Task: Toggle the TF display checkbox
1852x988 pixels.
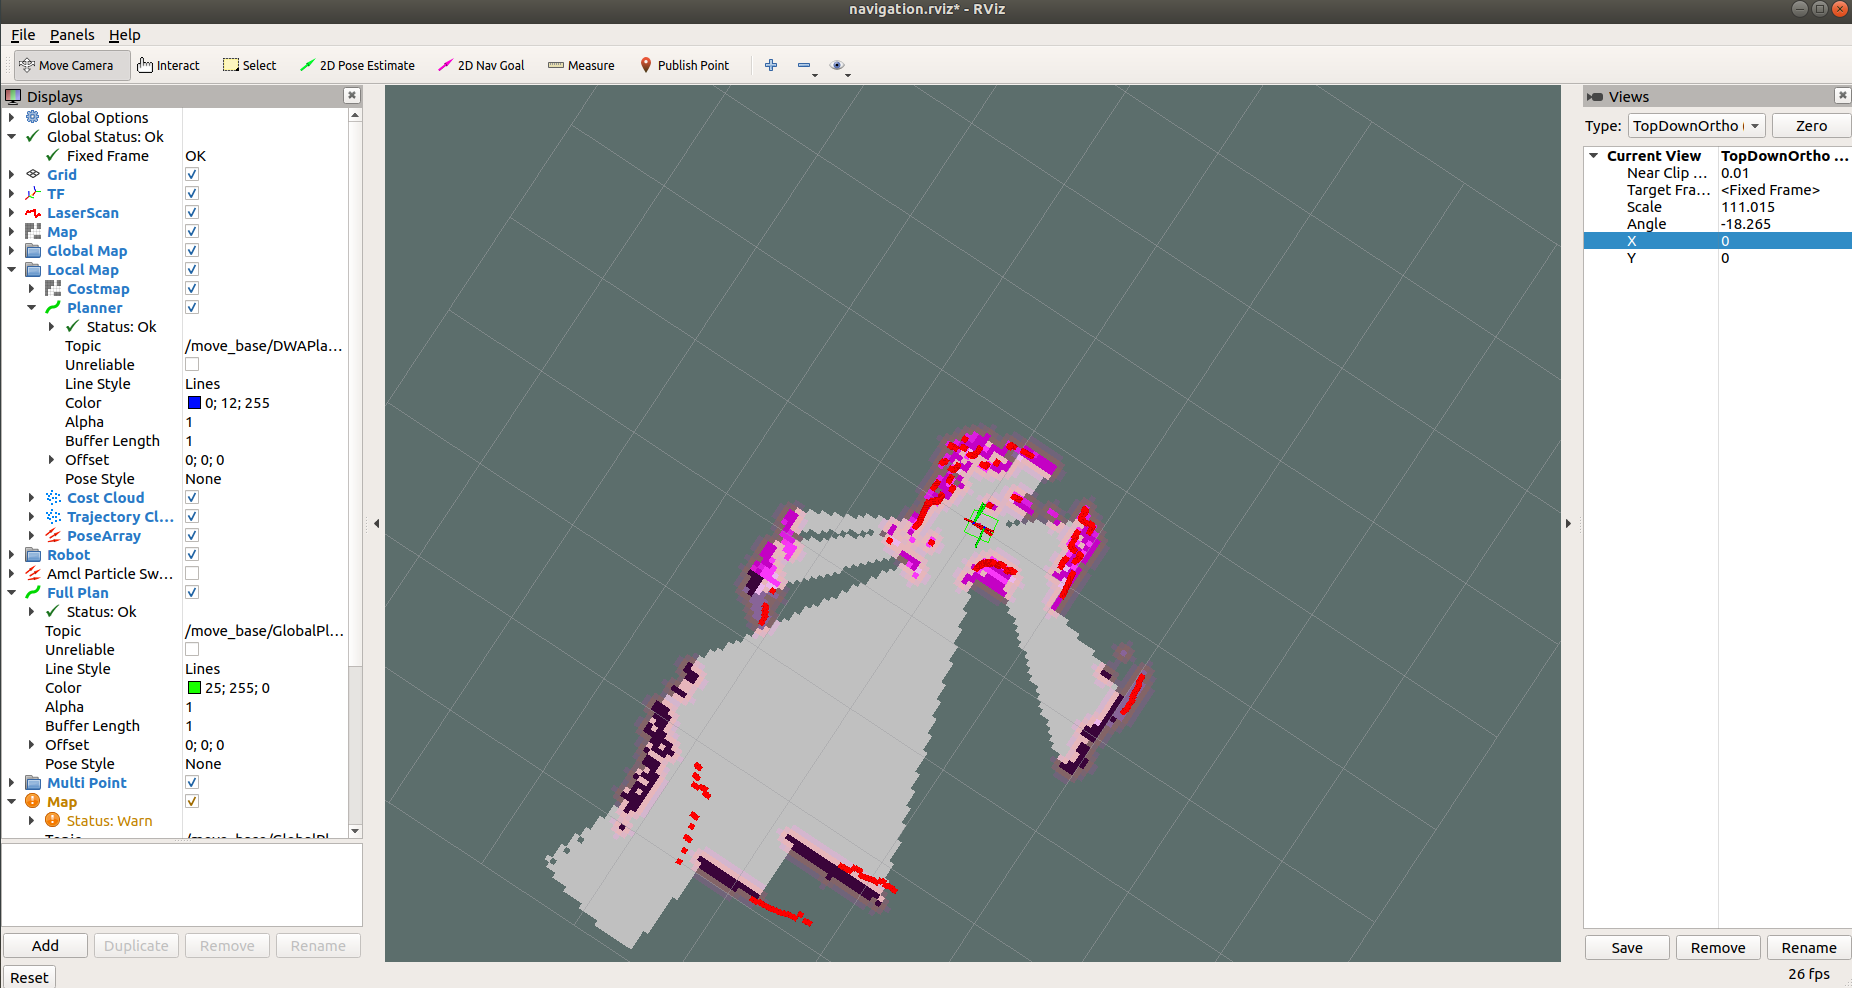Action: click(192, 193)
